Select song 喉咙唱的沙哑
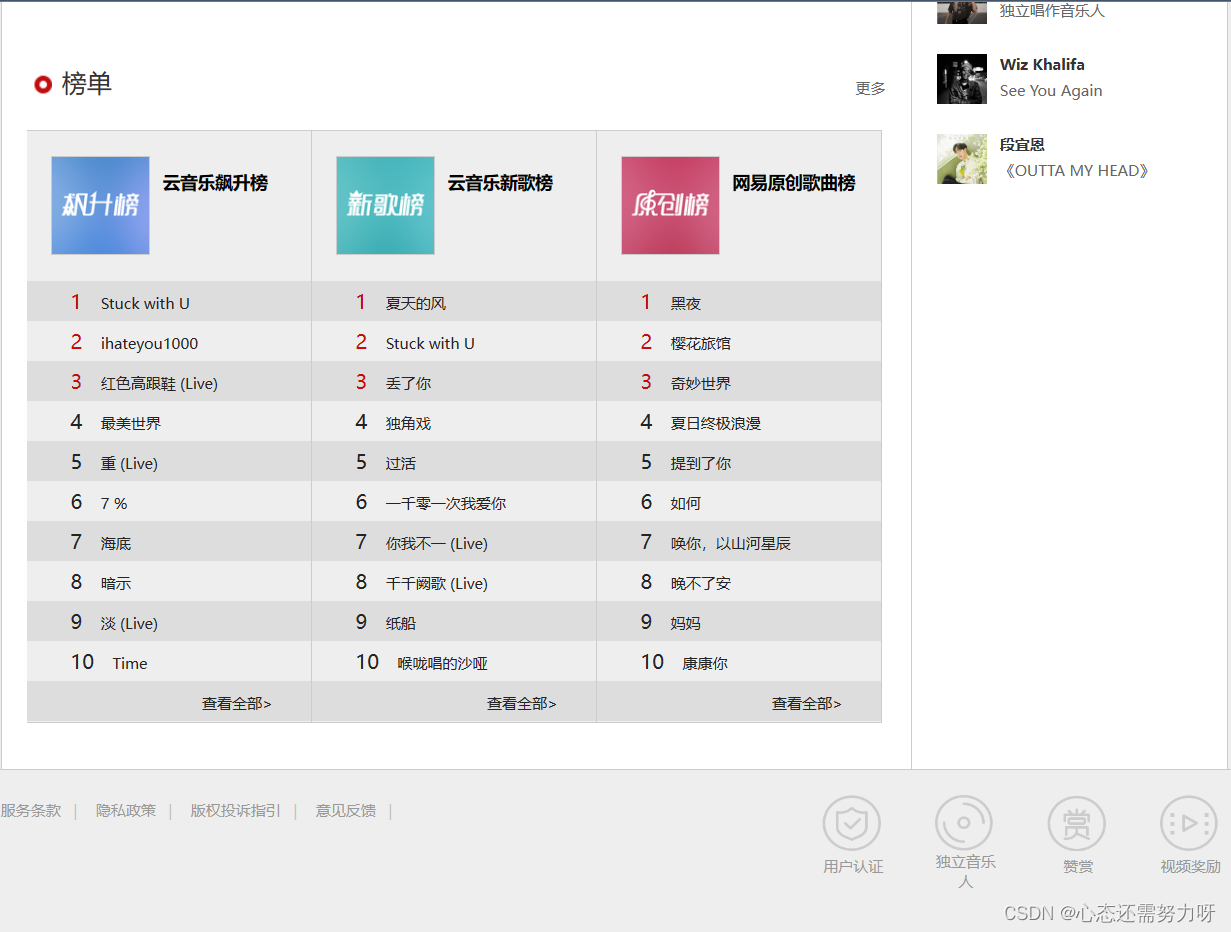The width and height of the screenshot is (1231, 932). (443, 664)
